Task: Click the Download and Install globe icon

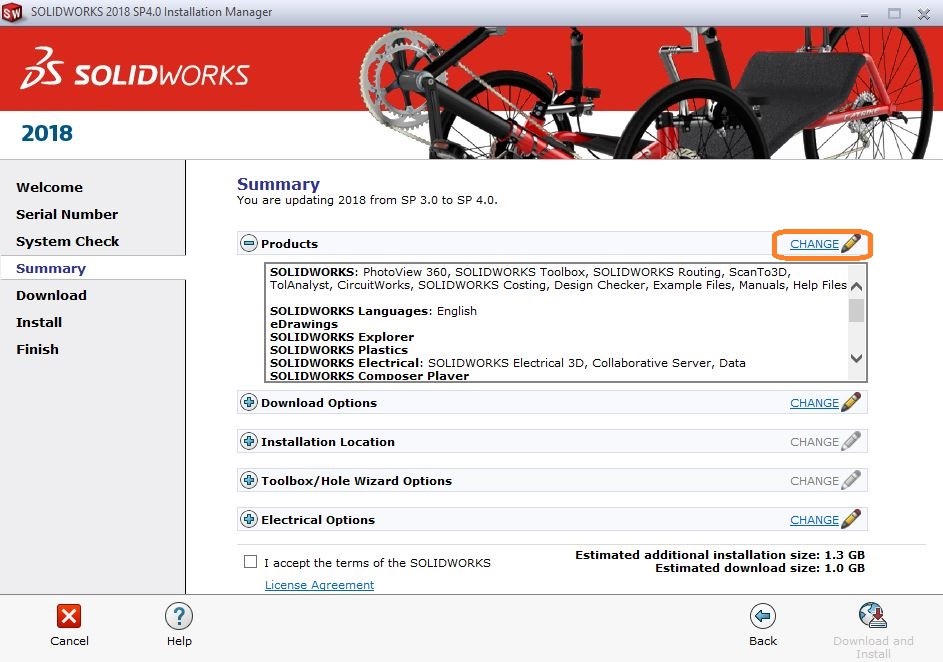Action: point(873,616)
